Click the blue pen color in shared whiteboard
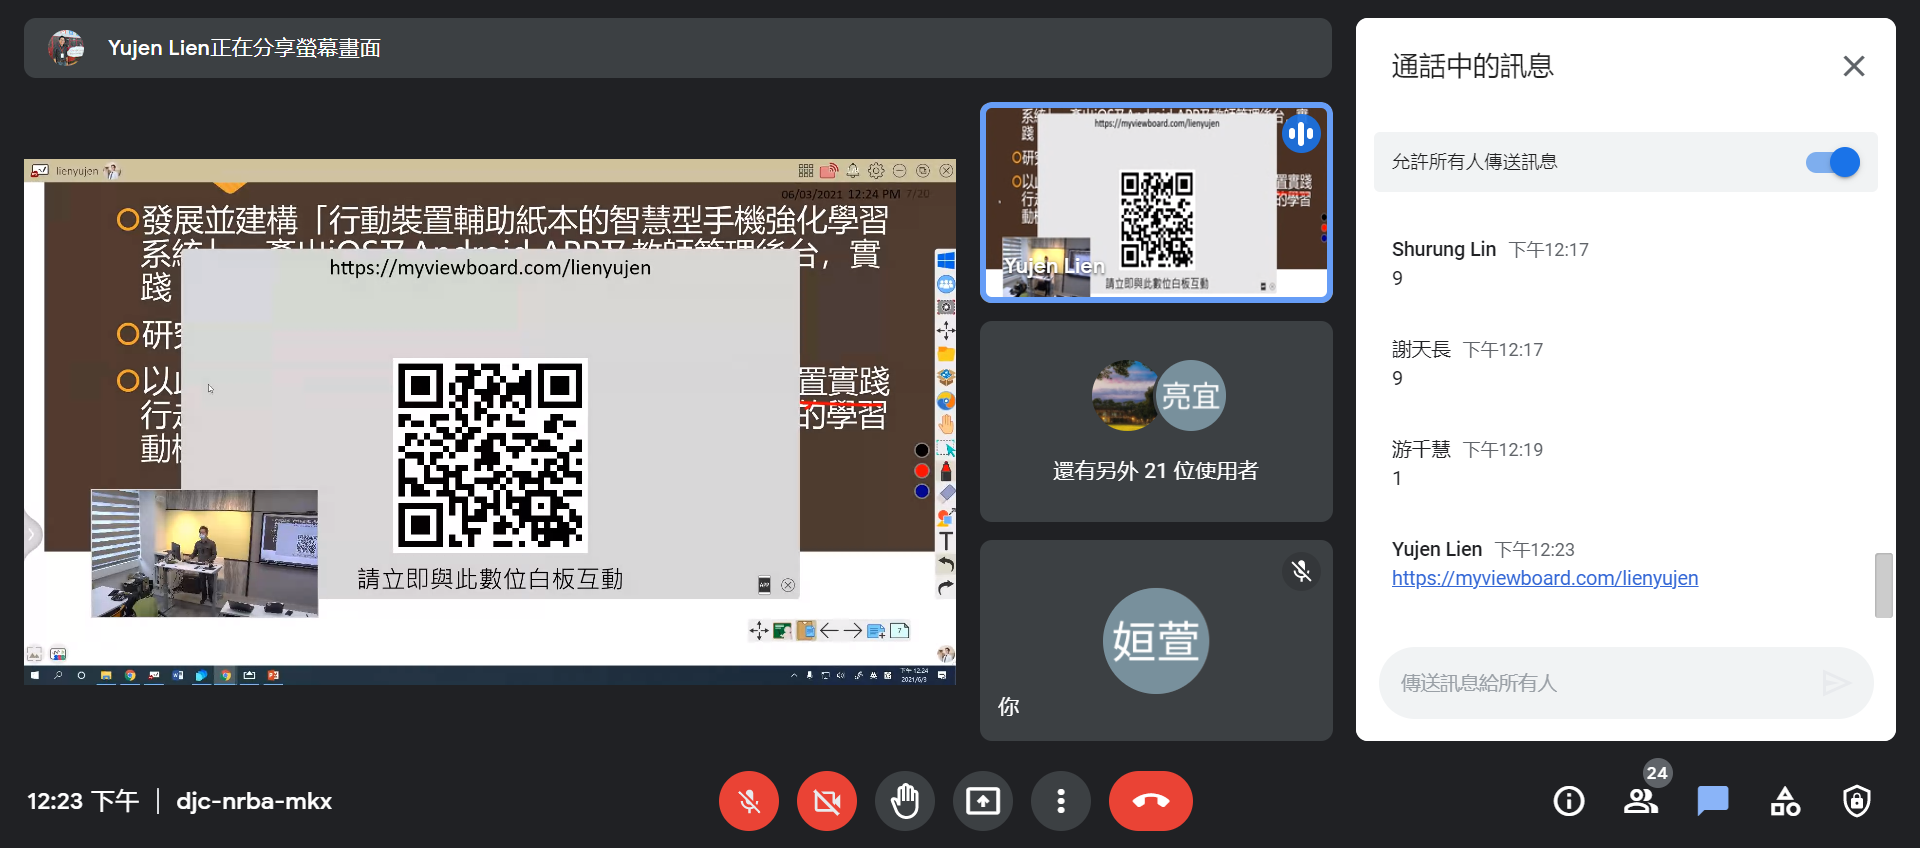This screenshot has width=1920, height=848. pyautogui.click(x=922, y=491)
